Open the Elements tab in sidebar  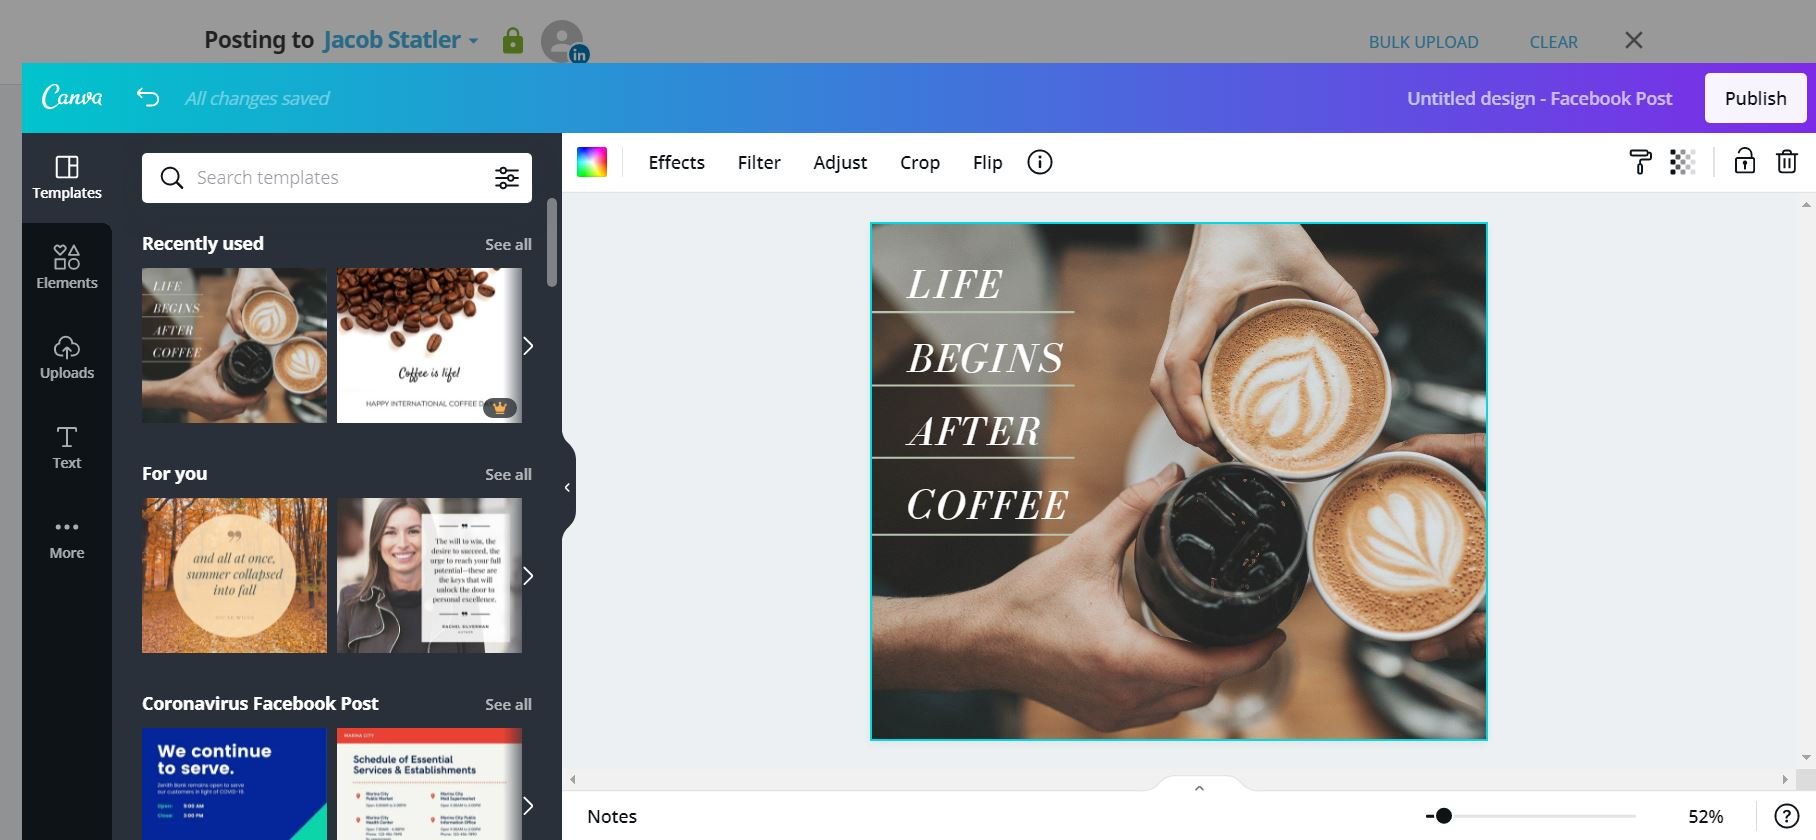[67, 267]
